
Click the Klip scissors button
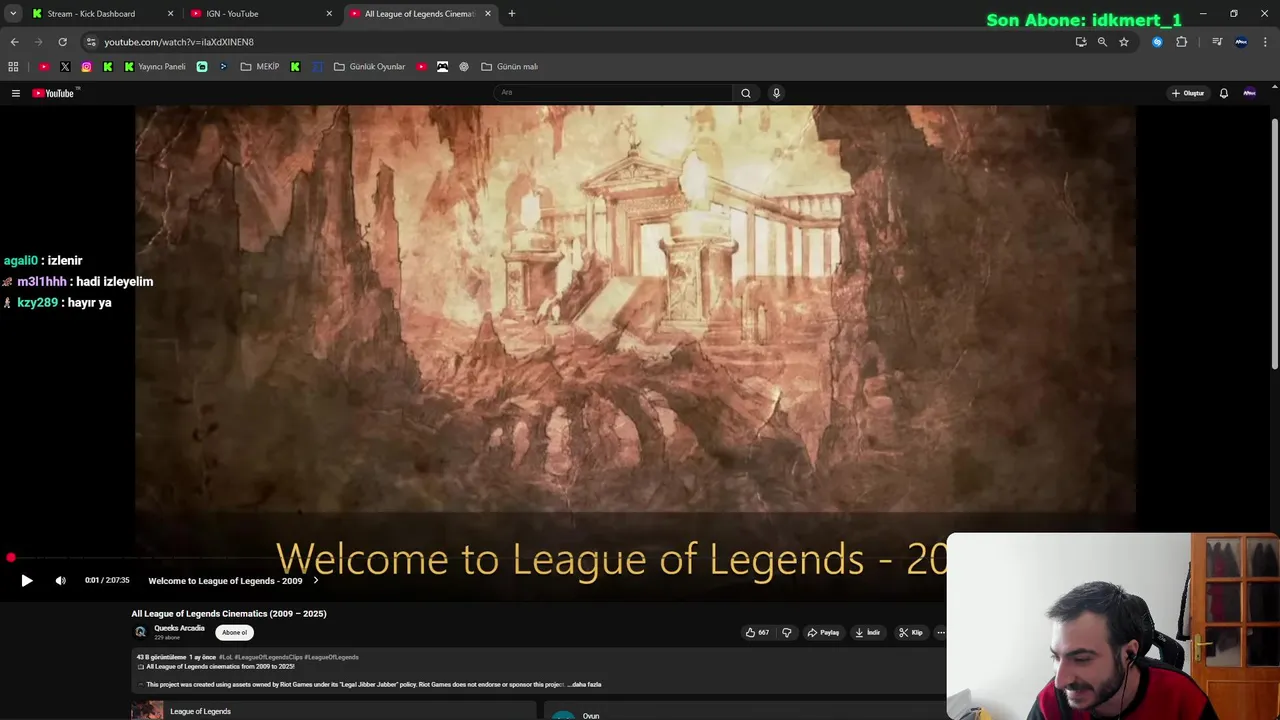click(911, 632)
